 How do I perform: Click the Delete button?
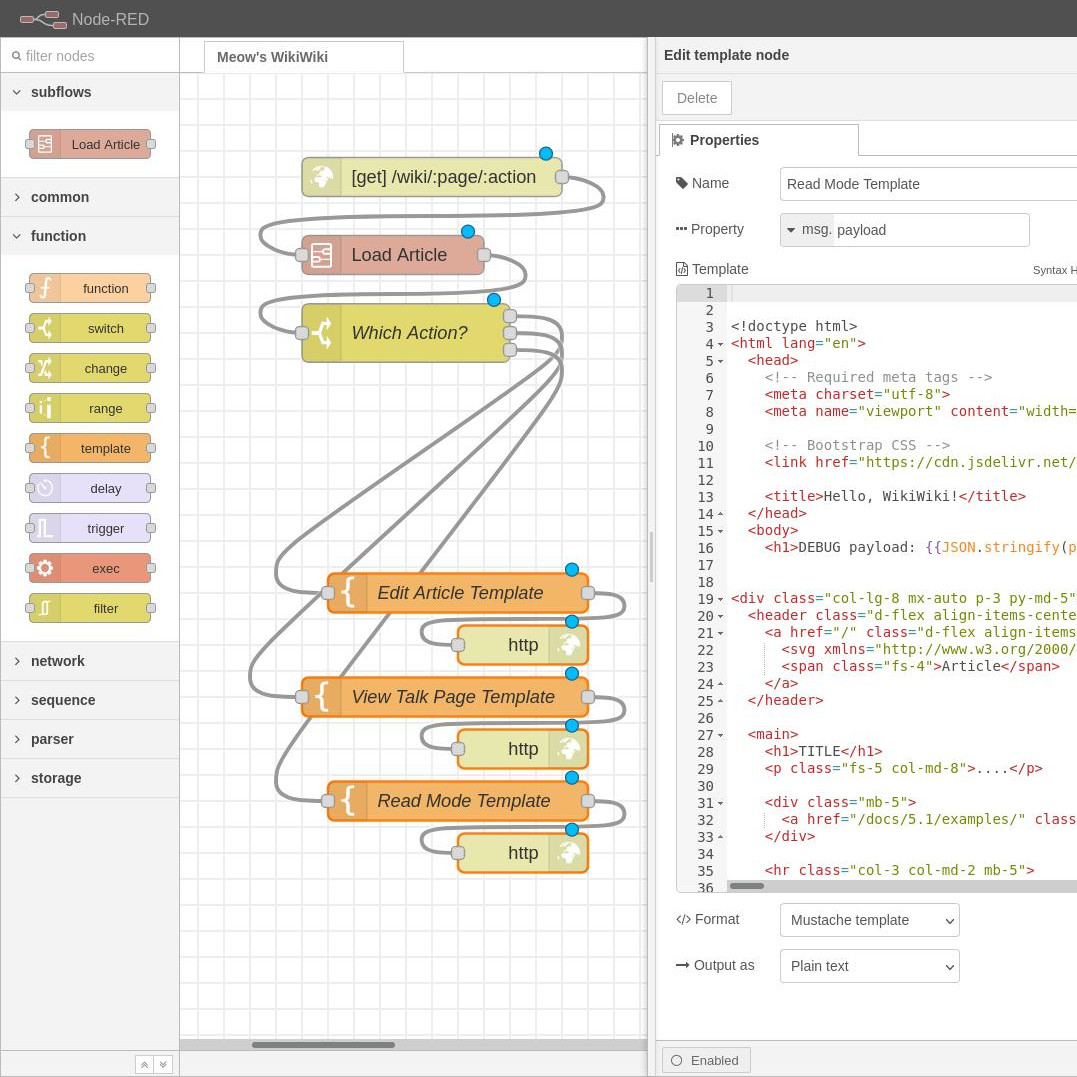696,98
